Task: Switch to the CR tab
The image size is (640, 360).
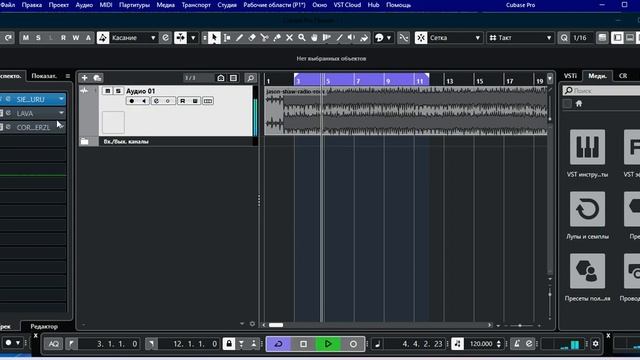Action: [623, 76]
